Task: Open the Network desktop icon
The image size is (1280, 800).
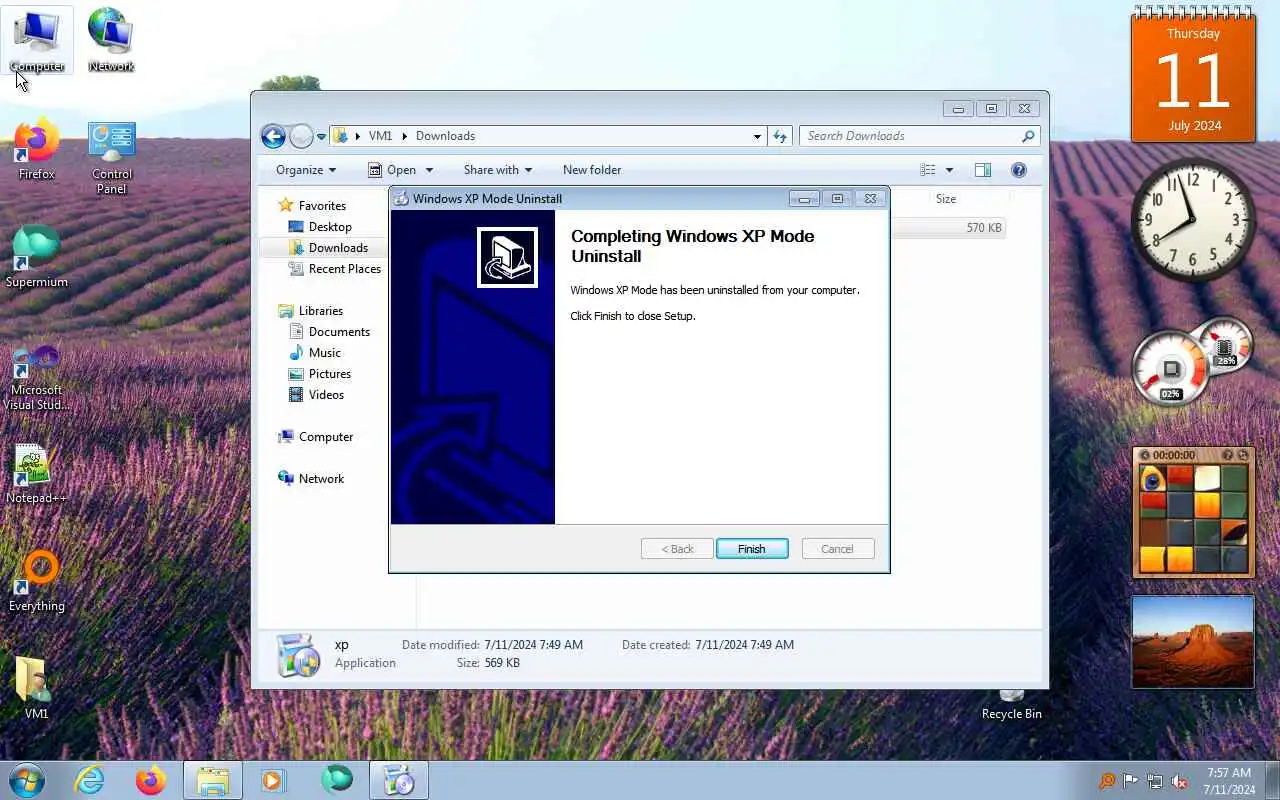Action: [x=111, y=40]
